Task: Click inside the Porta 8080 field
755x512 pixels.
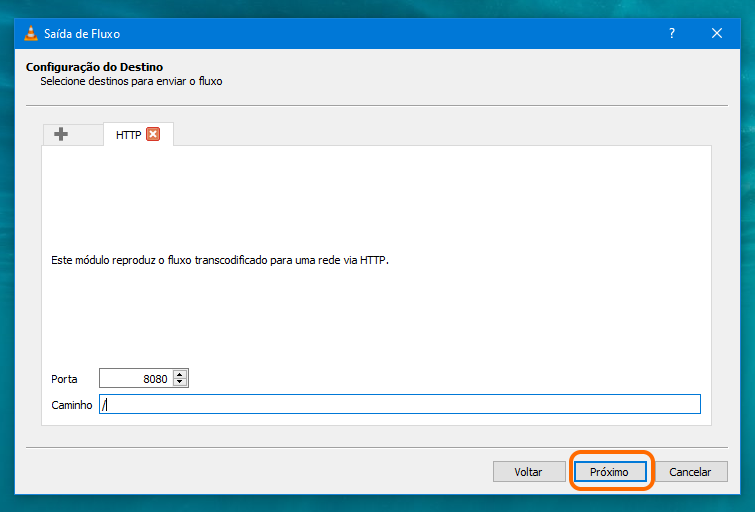Action: click(136, 379)
